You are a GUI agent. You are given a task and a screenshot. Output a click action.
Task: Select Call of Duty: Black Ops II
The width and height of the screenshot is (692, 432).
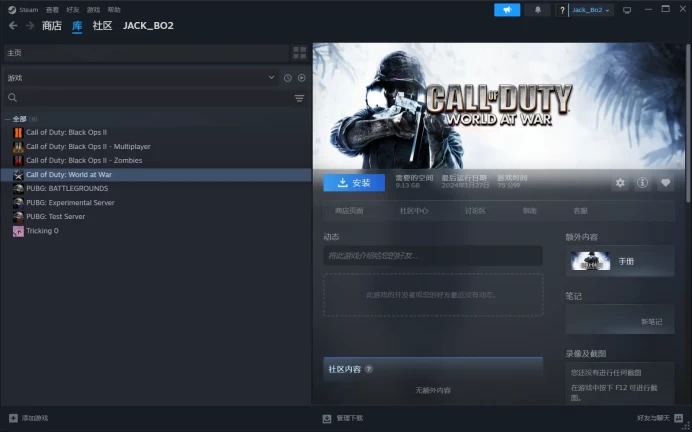coord(66,132)
